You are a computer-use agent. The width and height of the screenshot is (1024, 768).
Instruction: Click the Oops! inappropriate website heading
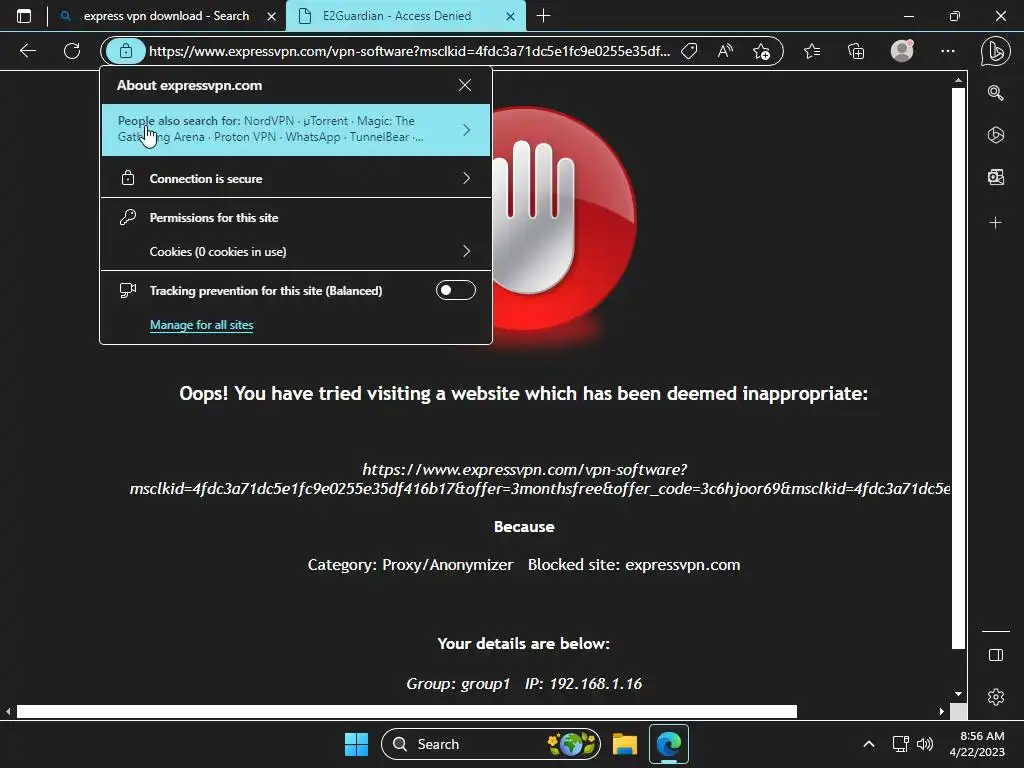point(523,394)
